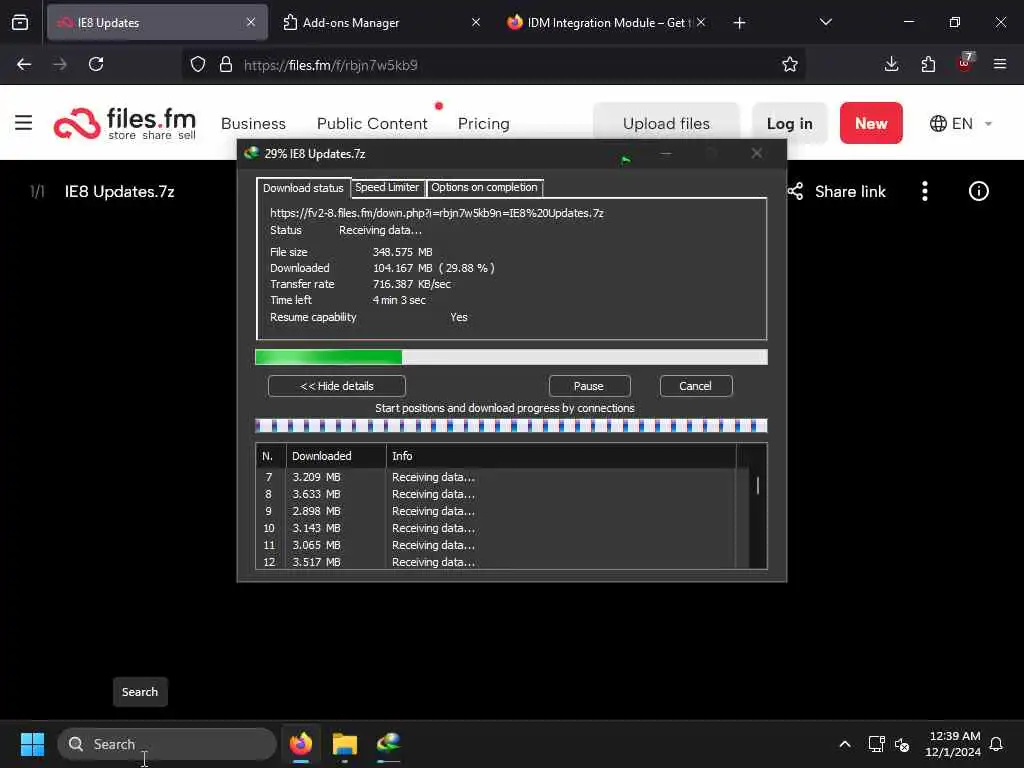Open the Windows Start menu
This screenshot has width=1024, height=768.
(x=32, y=744)
